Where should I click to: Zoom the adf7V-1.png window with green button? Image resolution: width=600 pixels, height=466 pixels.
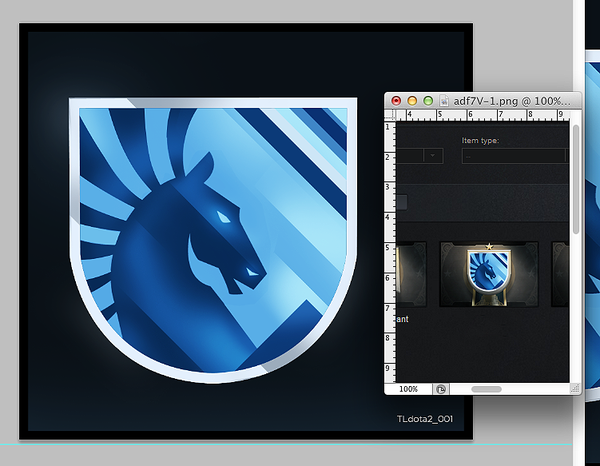428,101
